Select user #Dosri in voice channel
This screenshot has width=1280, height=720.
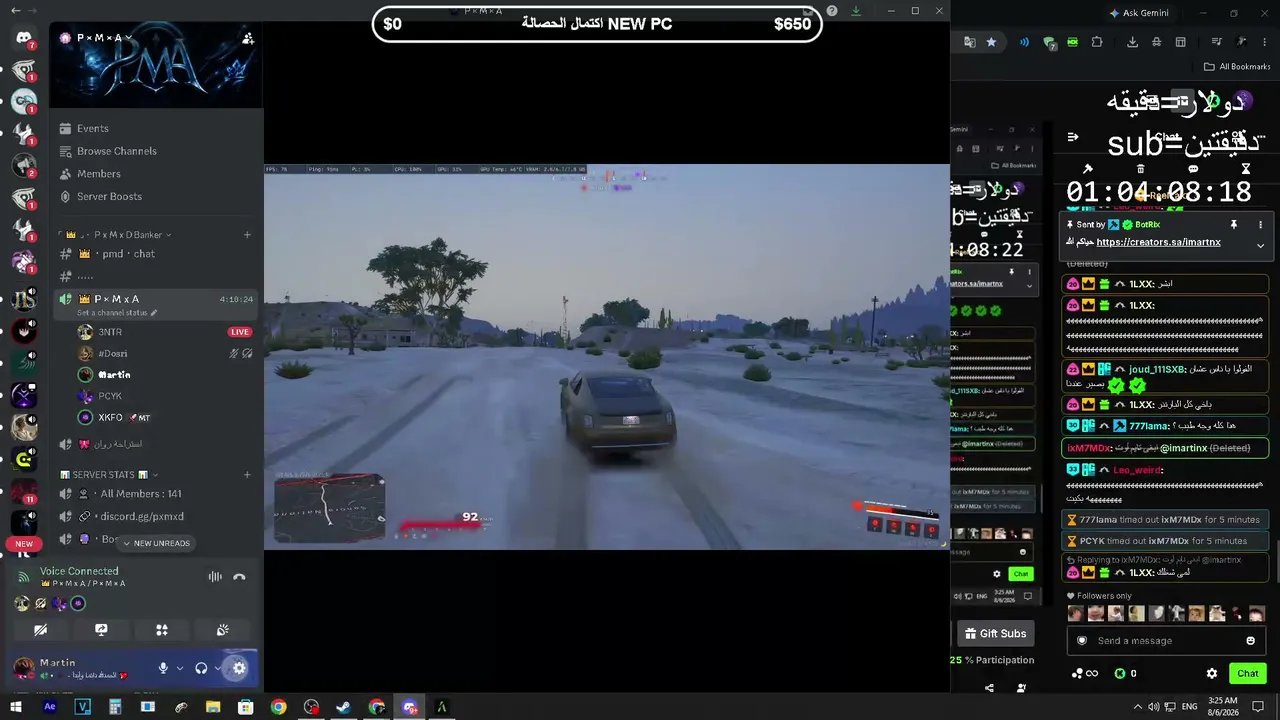(166, 354)
